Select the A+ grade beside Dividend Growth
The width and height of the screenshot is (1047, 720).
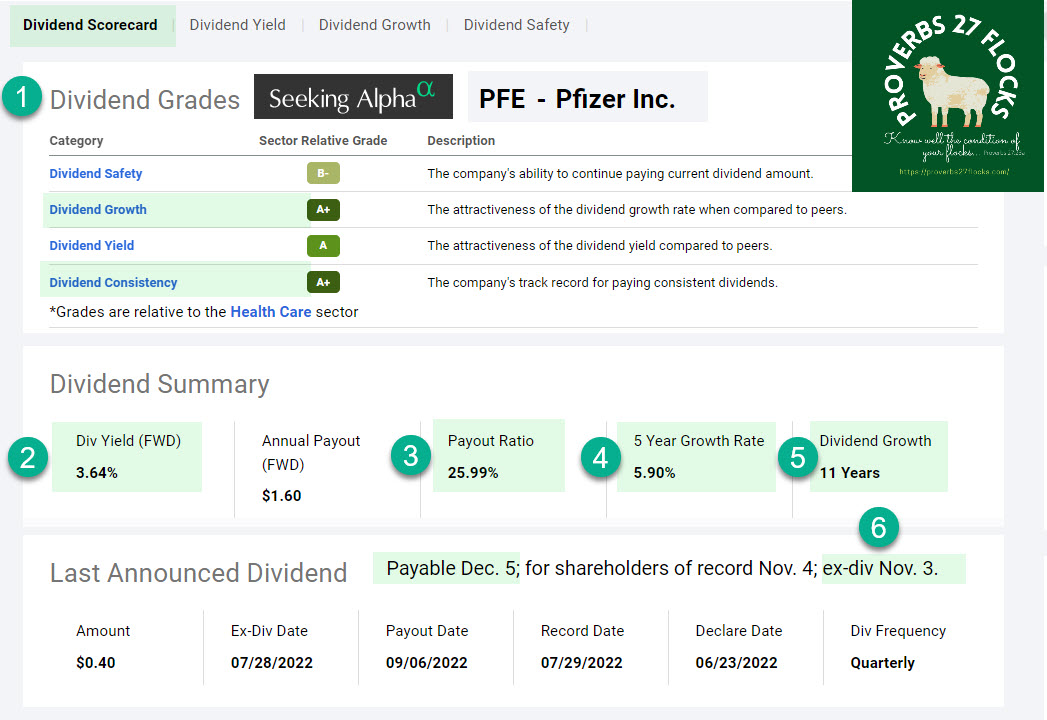pyautogui.click(x=322, y=210)
